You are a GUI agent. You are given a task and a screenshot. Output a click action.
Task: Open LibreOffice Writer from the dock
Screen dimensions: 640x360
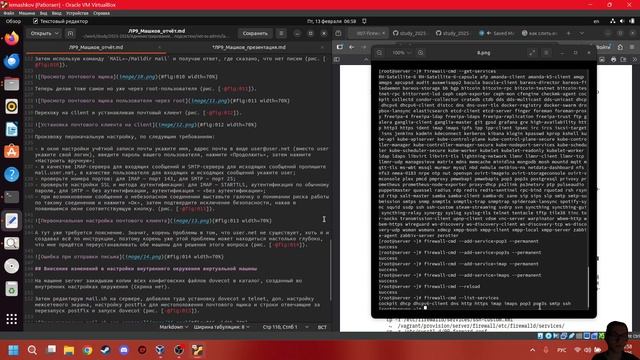[x=11, y=129]
